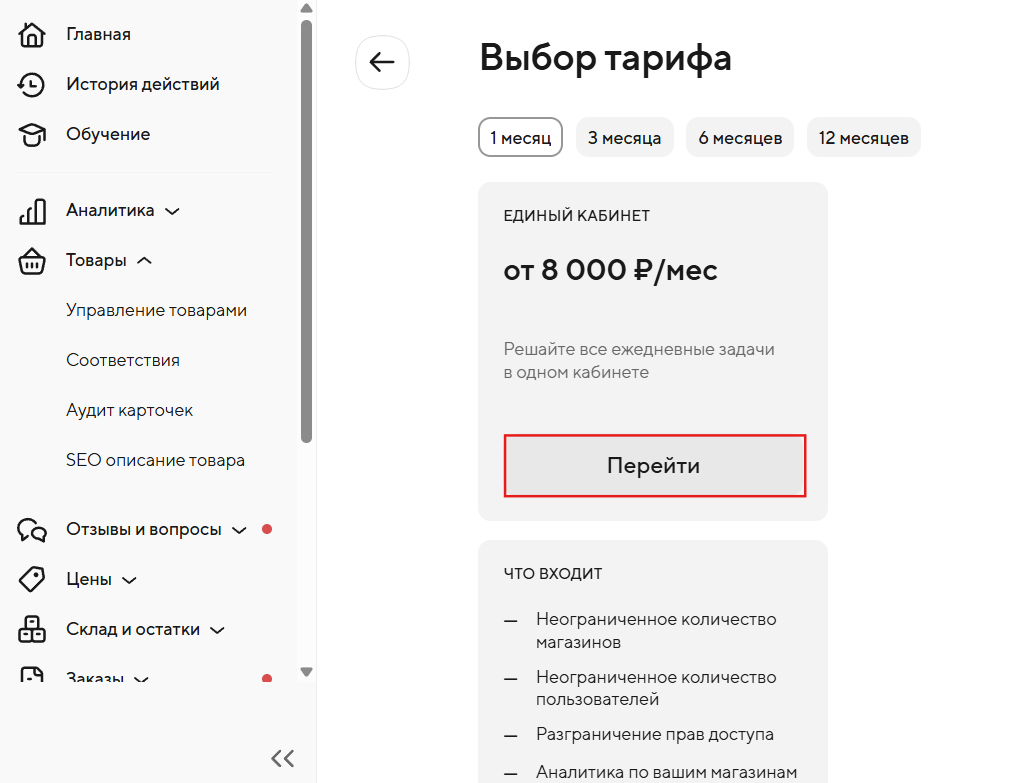Switch to the 12 месяцев period

863,137
